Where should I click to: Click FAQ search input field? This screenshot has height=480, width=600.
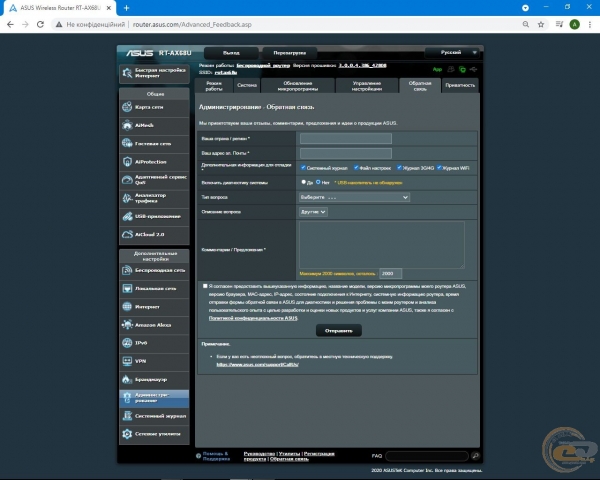[427, 456]
